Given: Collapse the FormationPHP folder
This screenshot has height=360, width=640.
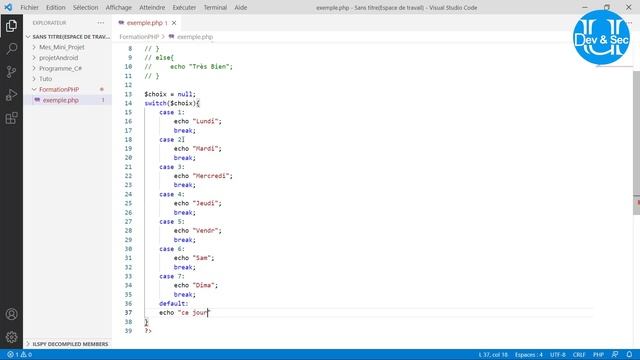Looking at the screenshot, I should pyautogui.click(x=59, y=89).
